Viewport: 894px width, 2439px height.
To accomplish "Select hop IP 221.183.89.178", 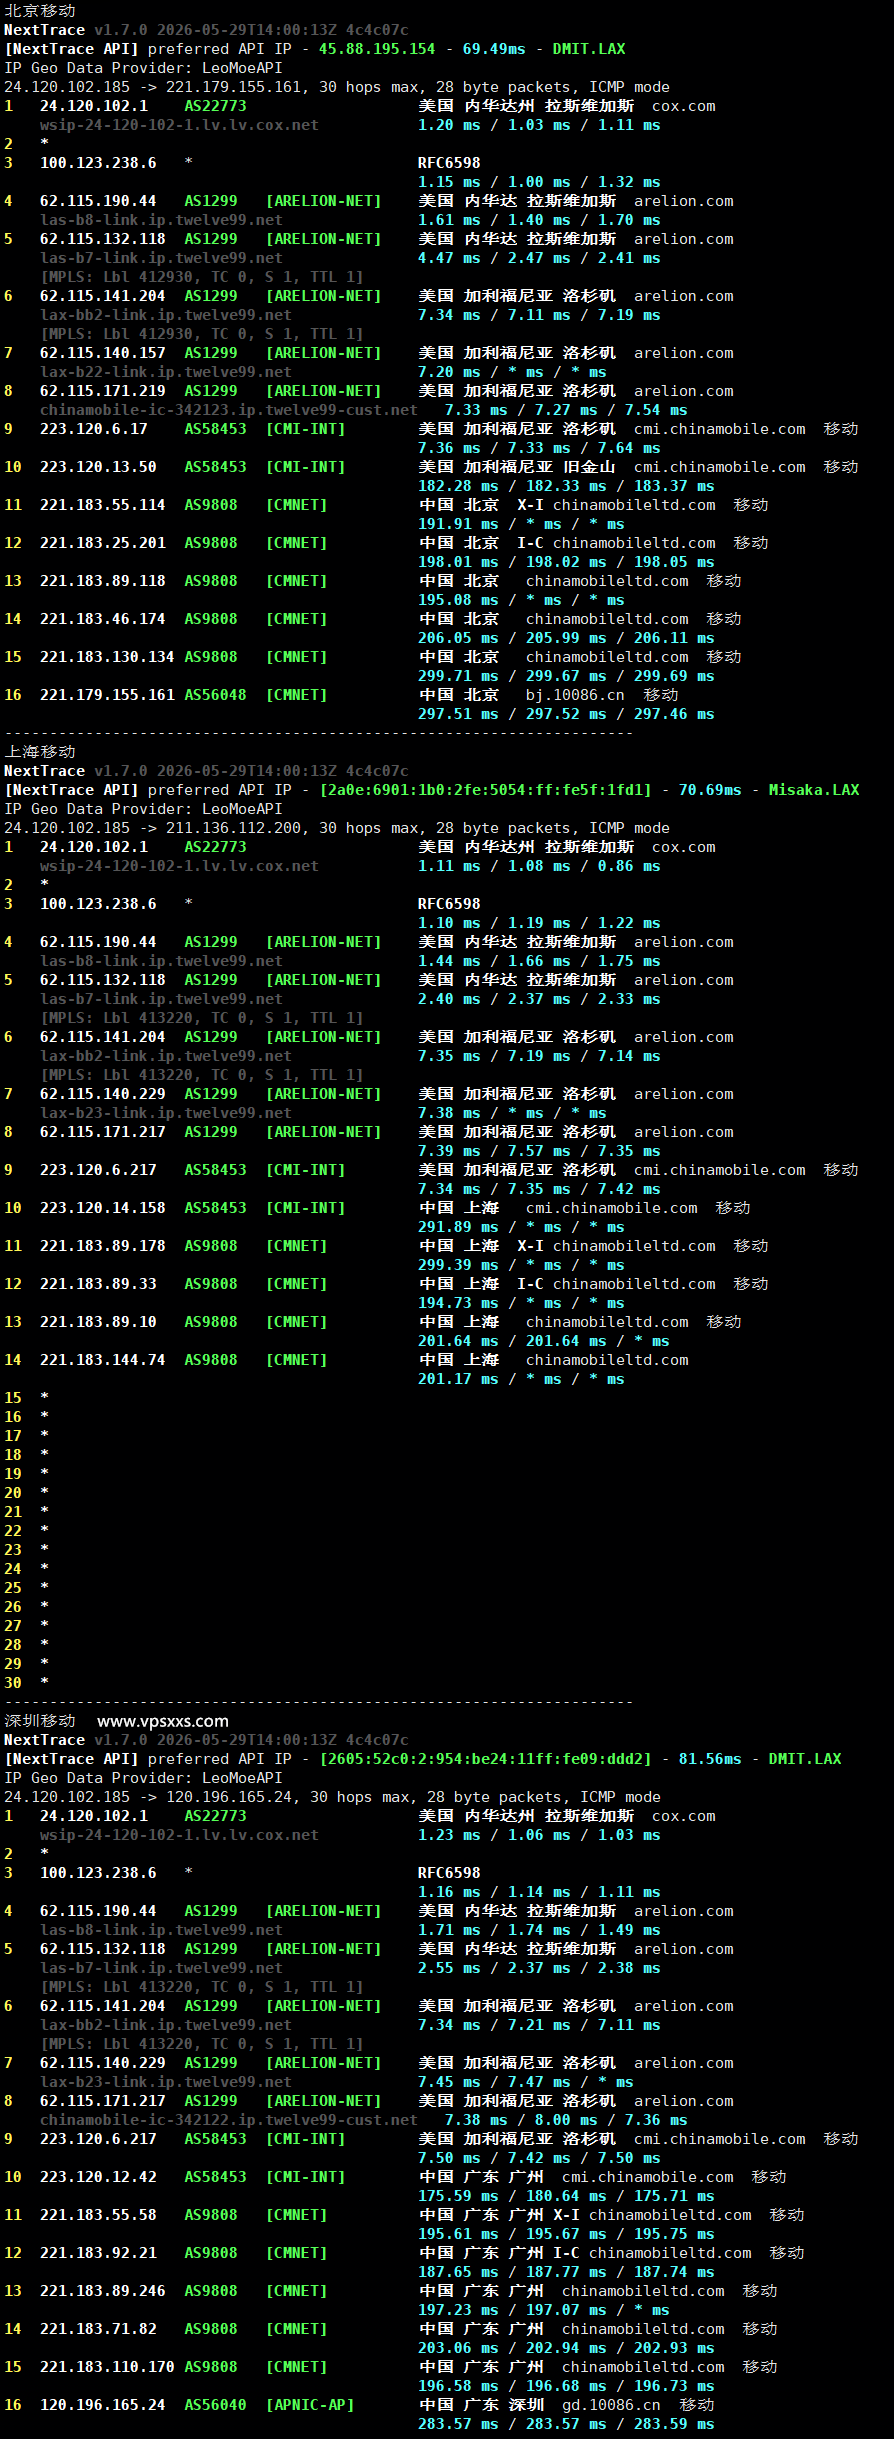I will [x=103, y=1245].
